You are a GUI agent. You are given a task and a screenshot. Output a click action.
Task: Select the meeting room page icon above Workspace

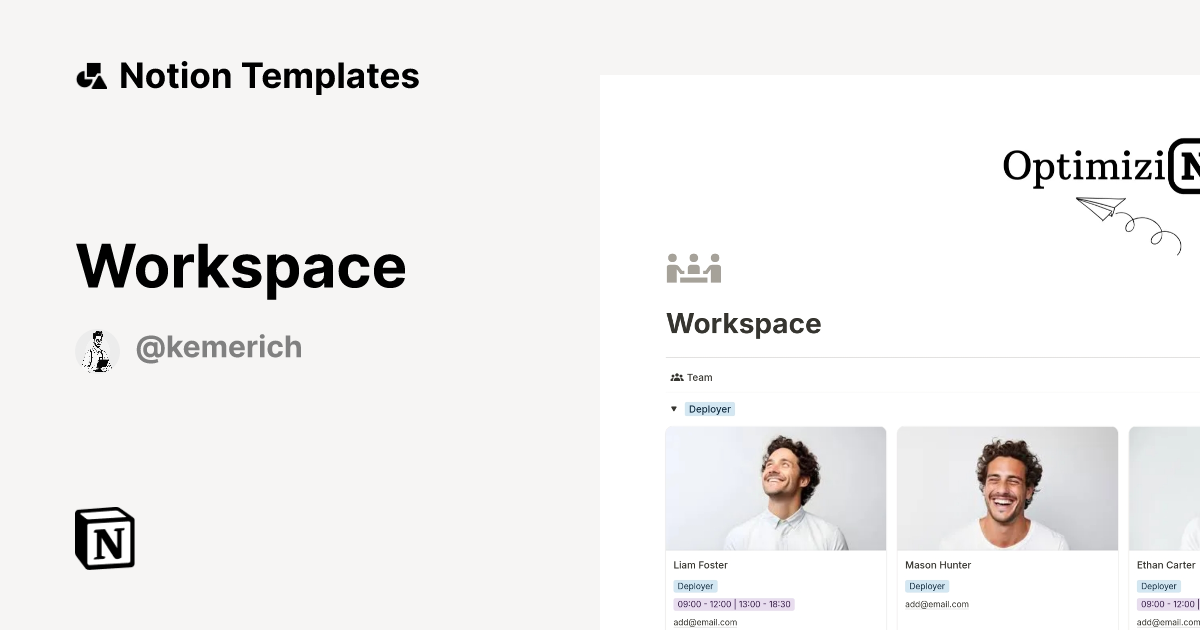coord(693,267)
